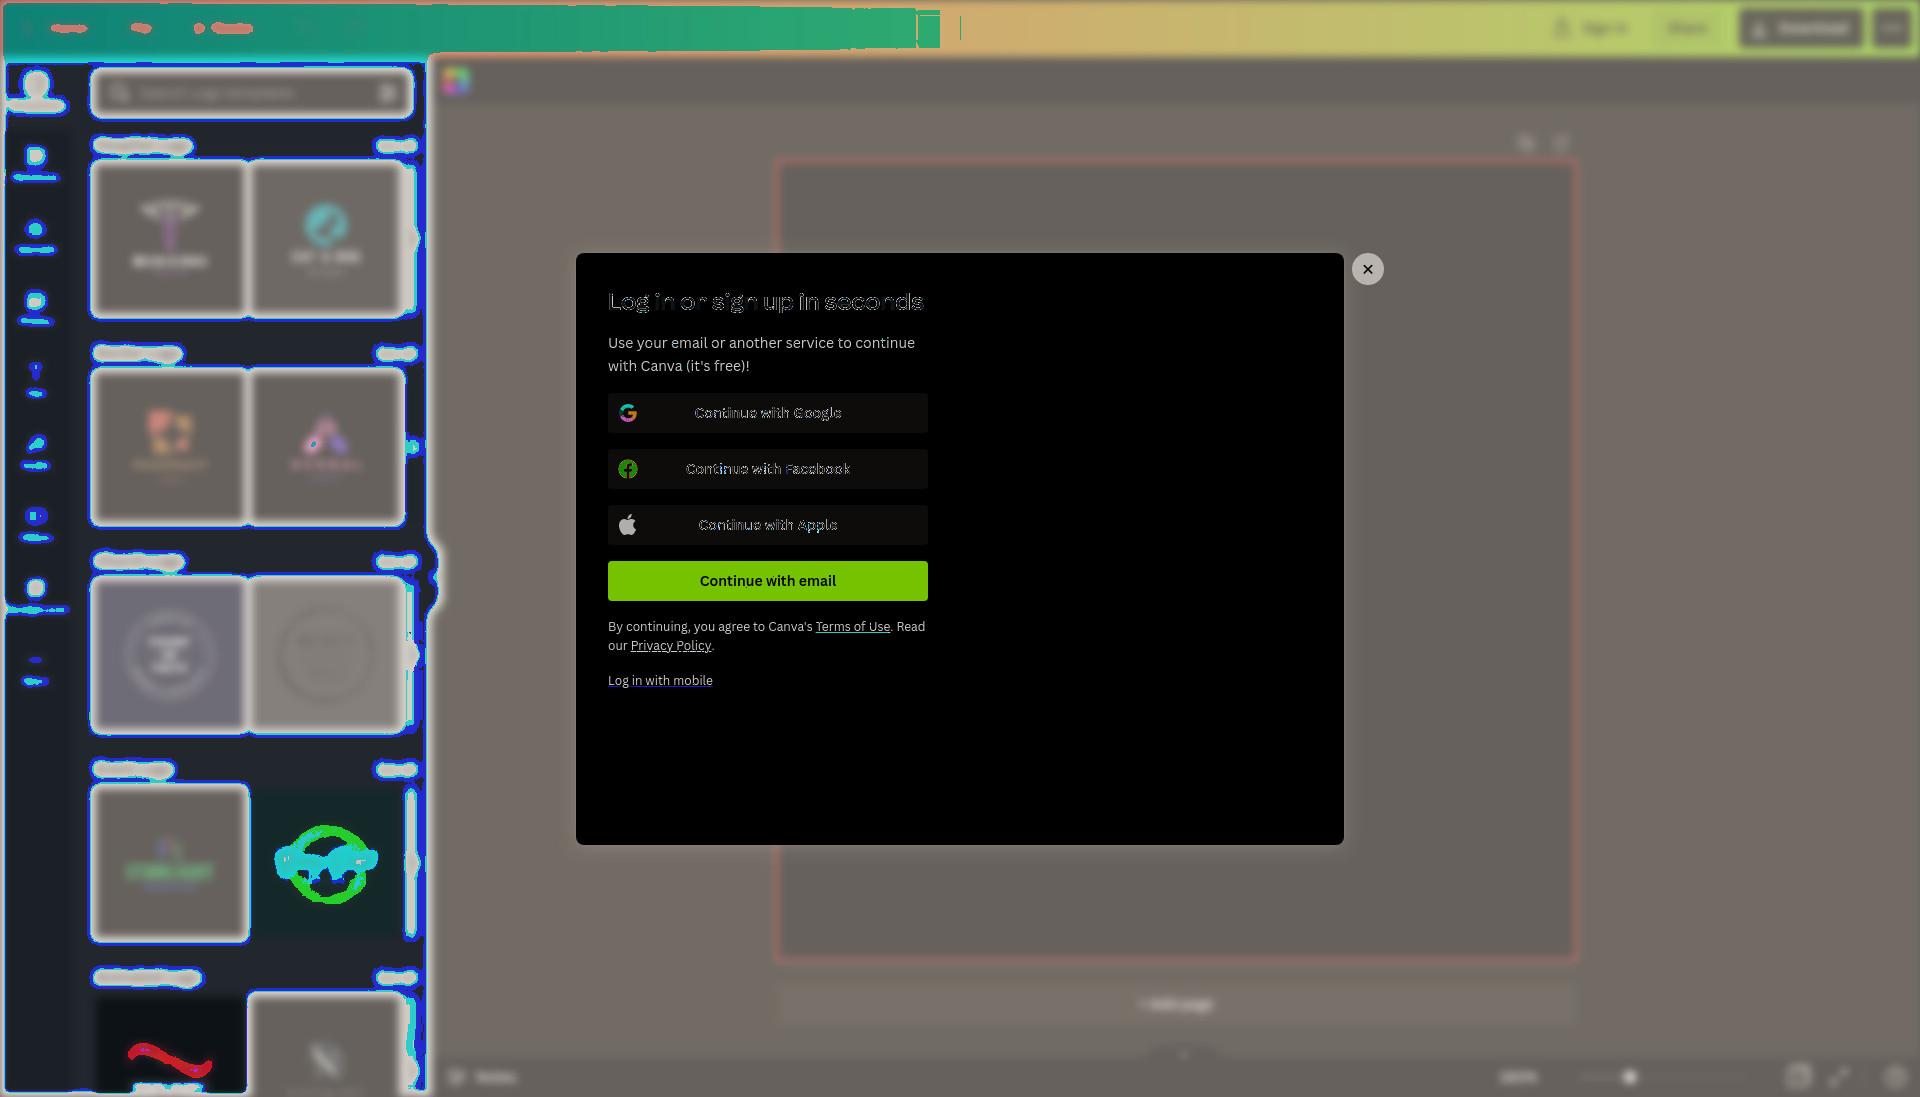
Task: Choose Continue with Google
Action: point(767,413)
